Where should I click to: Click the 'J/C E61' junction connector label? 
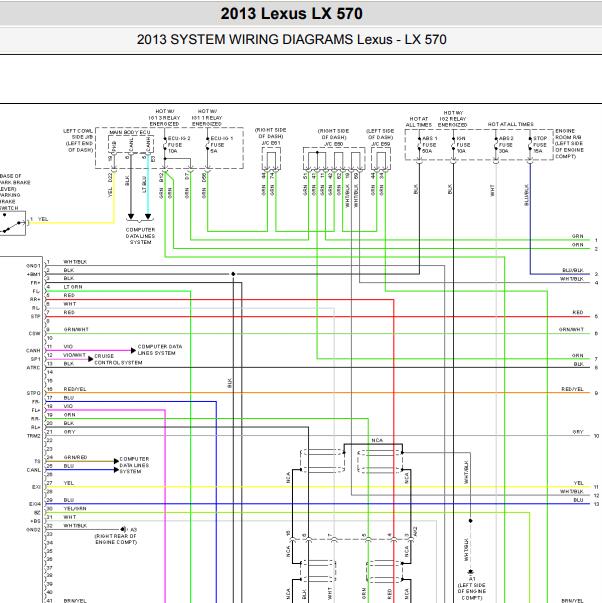coord(271,143)
